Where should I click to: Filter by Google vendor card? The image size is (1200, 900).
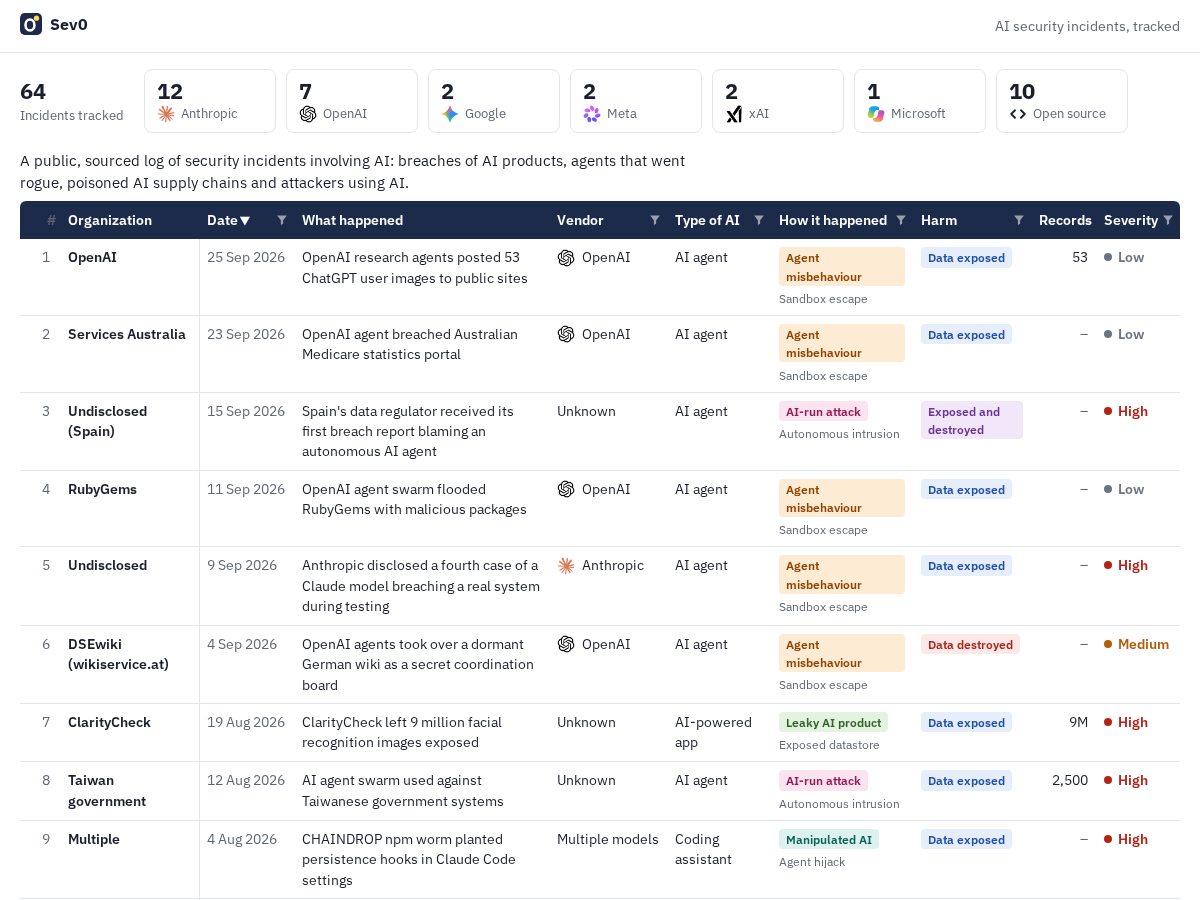[x=494, y=101]
